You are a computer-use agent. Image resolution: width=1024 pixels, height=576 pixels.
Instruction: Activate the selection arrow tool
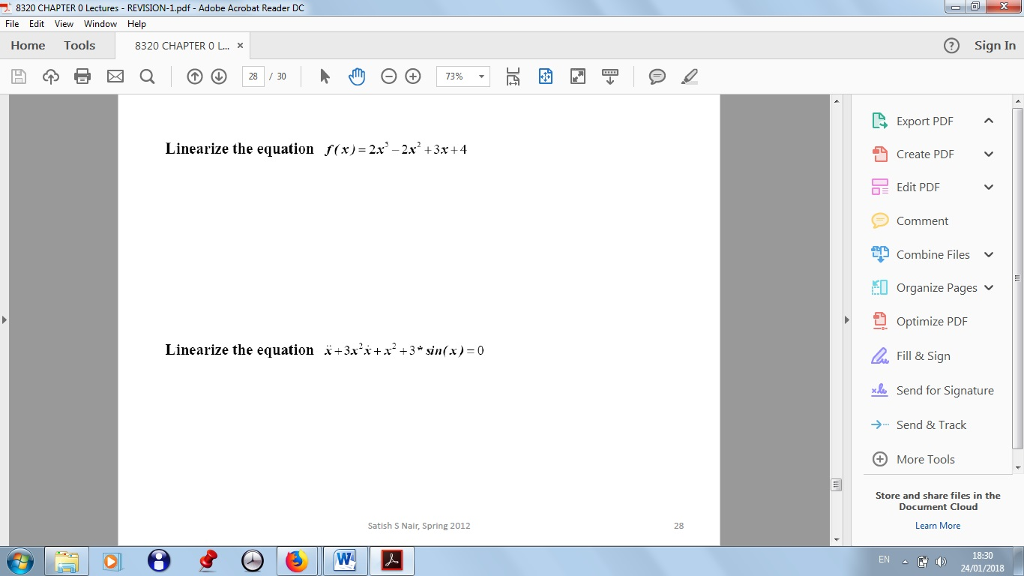click(325, 76)
